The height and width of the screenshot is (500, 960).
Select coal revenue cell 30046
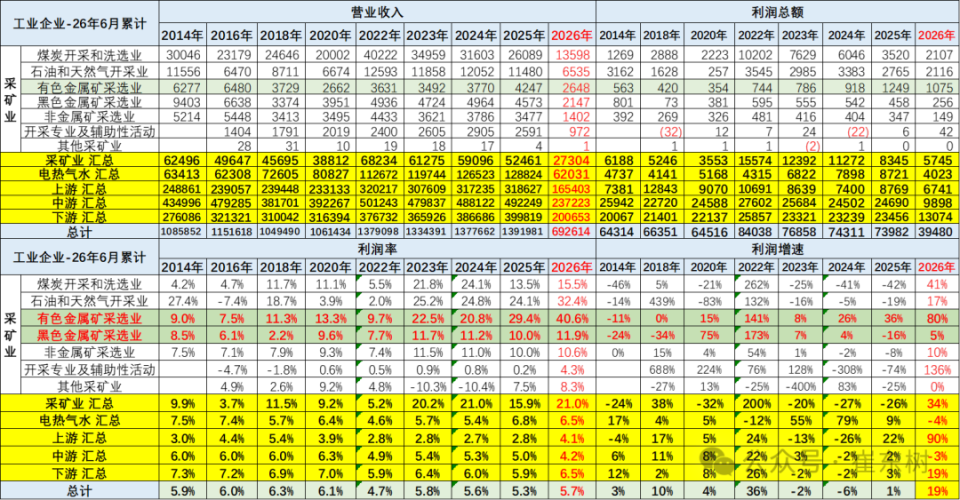183,54
